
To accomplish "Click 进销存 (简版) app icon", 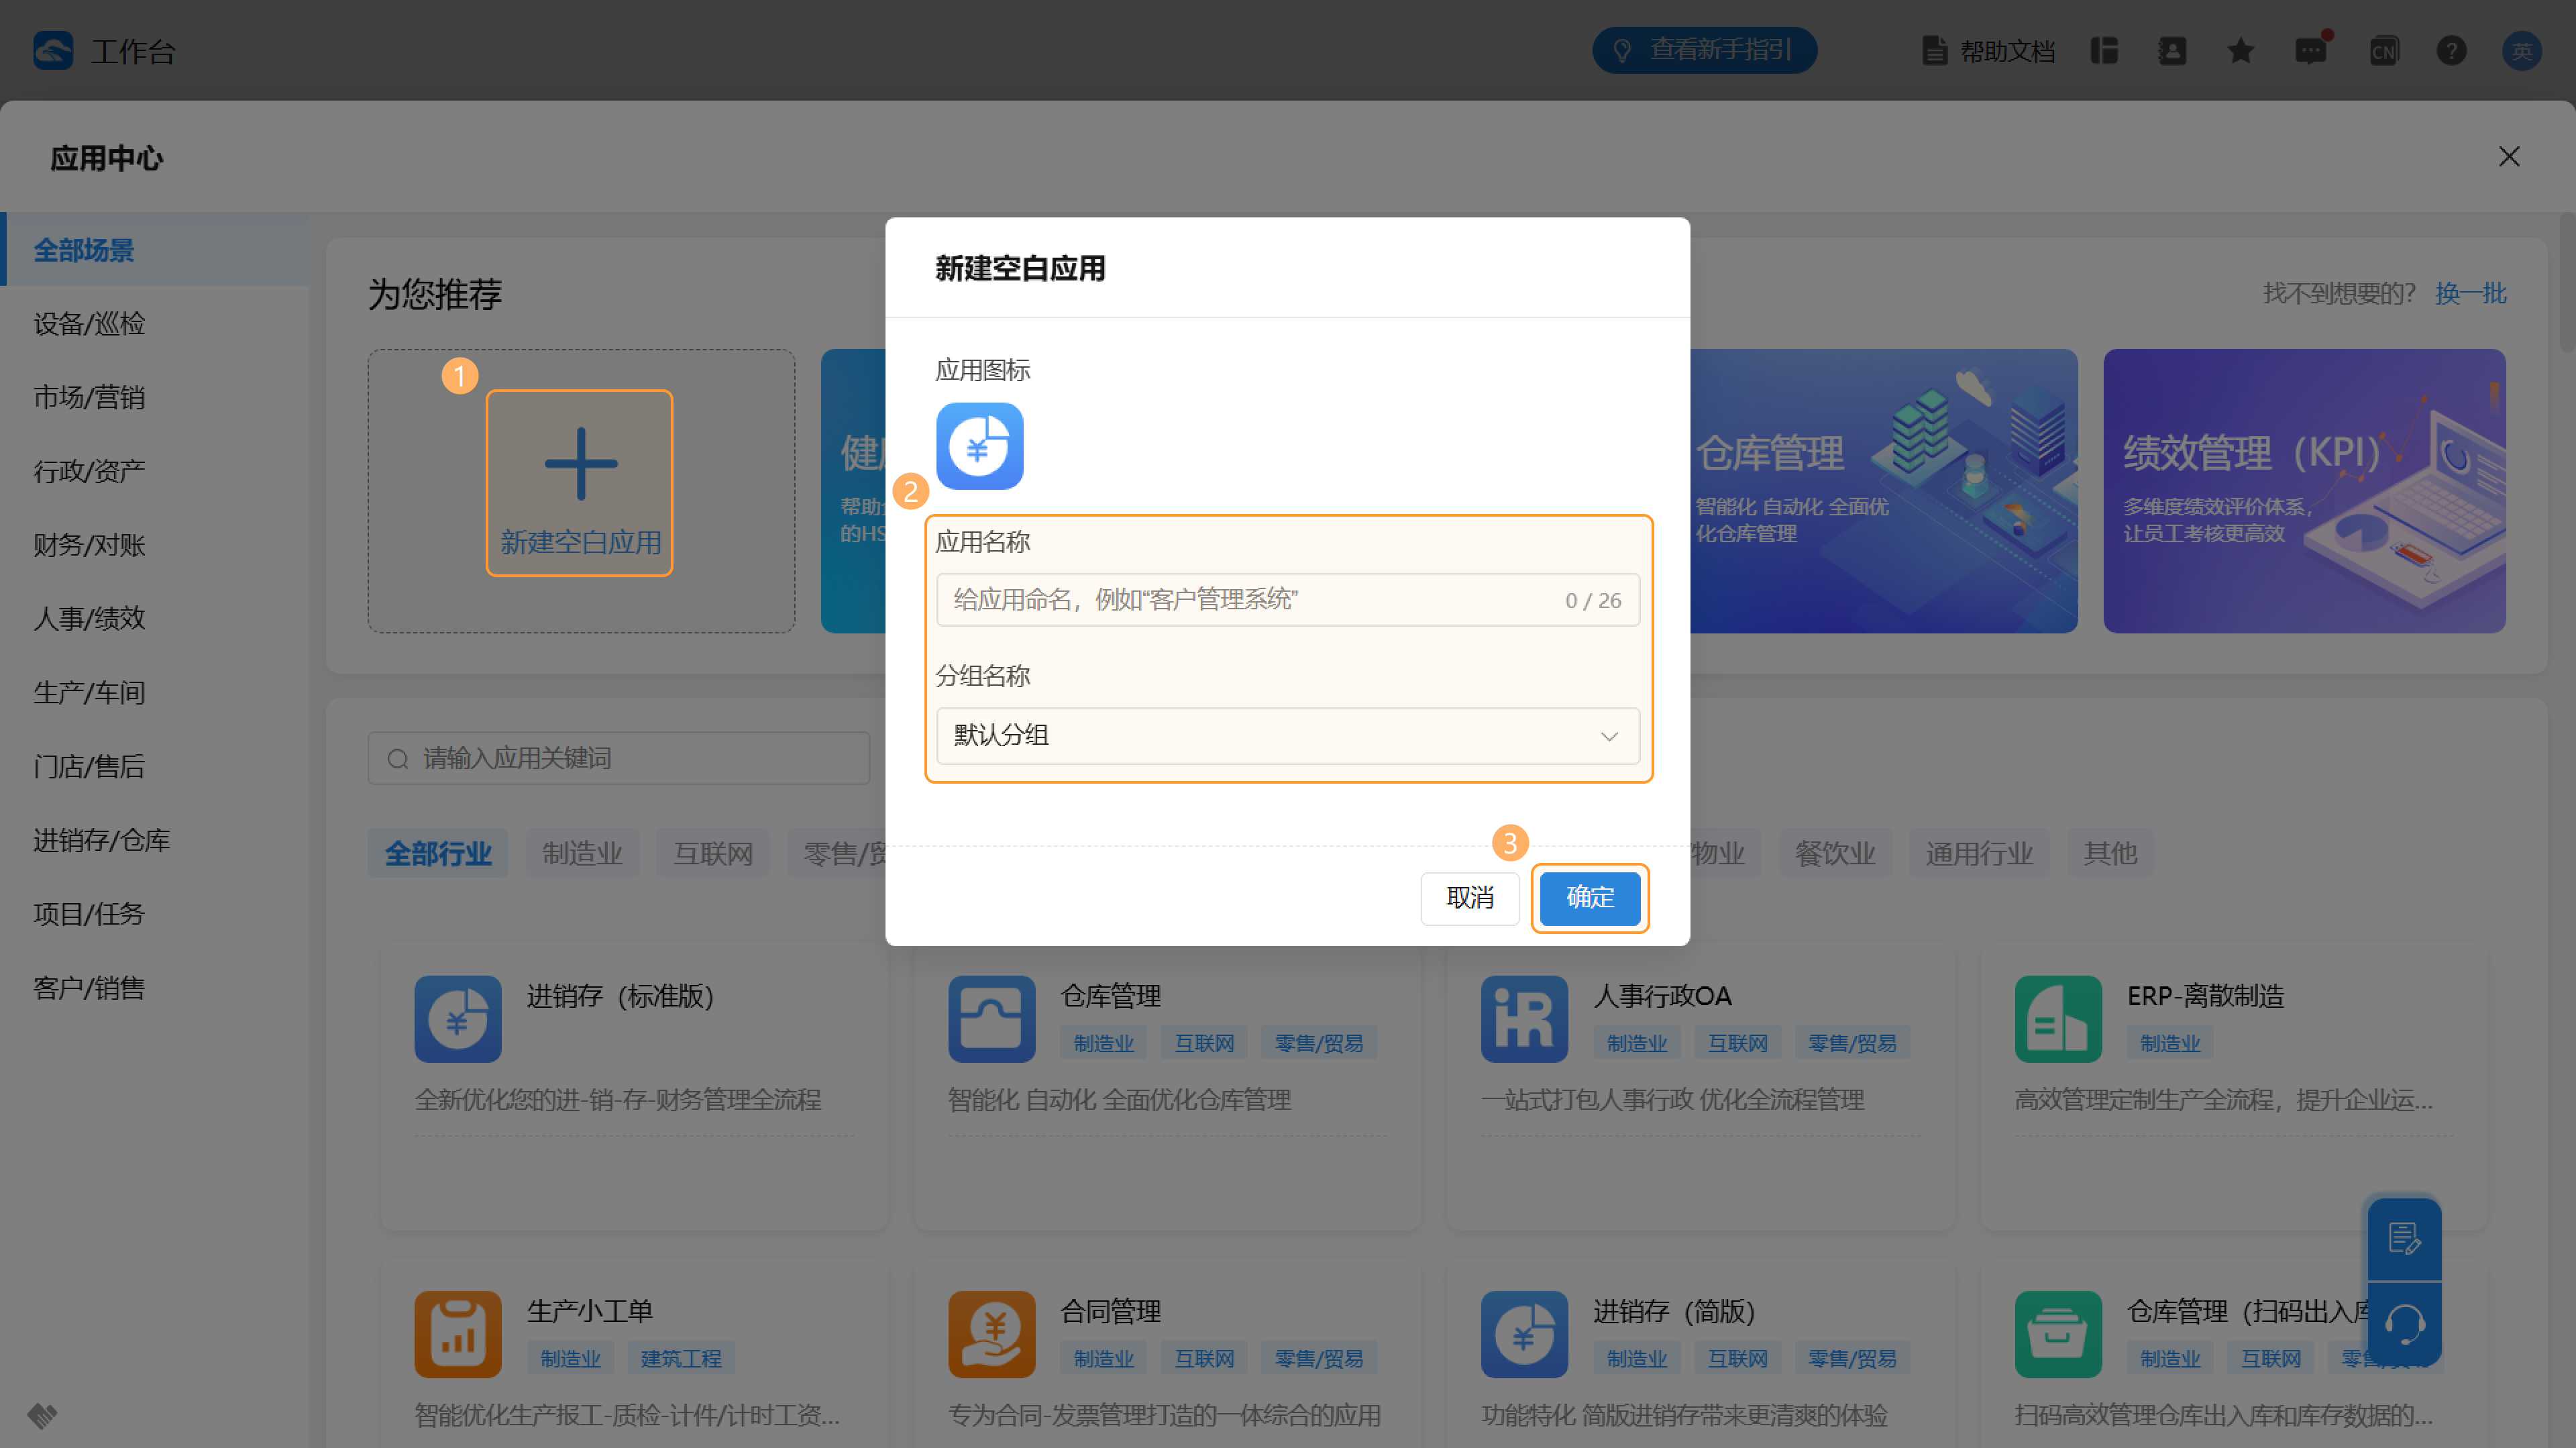I will pyautogui.click(x=1524, y=1334).
